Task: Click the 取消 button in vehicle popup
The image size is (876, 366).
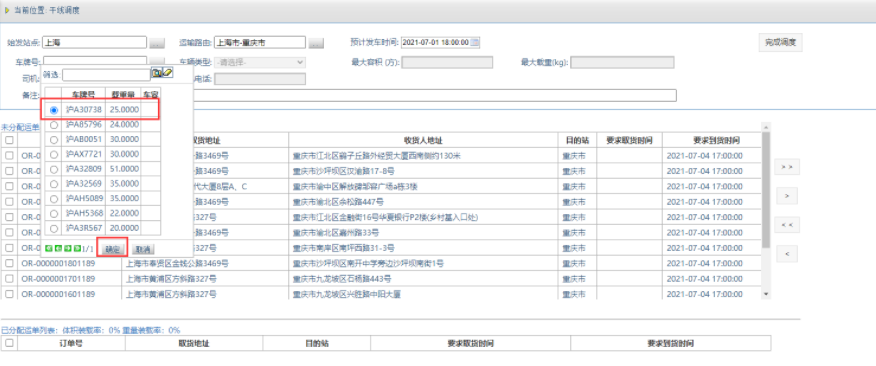Action: click(x=144, y=249)
